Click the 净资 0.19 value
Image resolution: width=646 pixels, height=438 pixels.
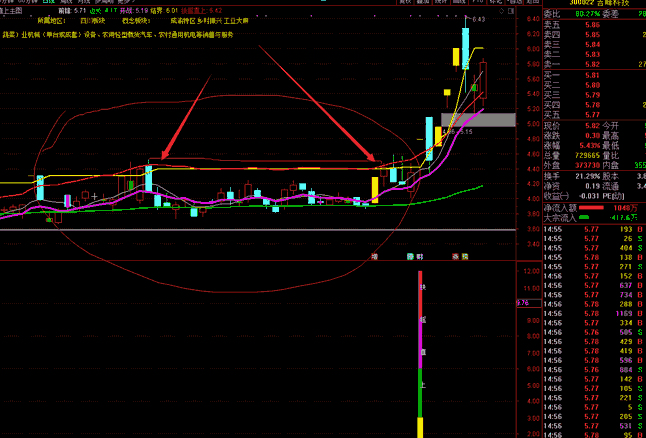pos(592,186)
